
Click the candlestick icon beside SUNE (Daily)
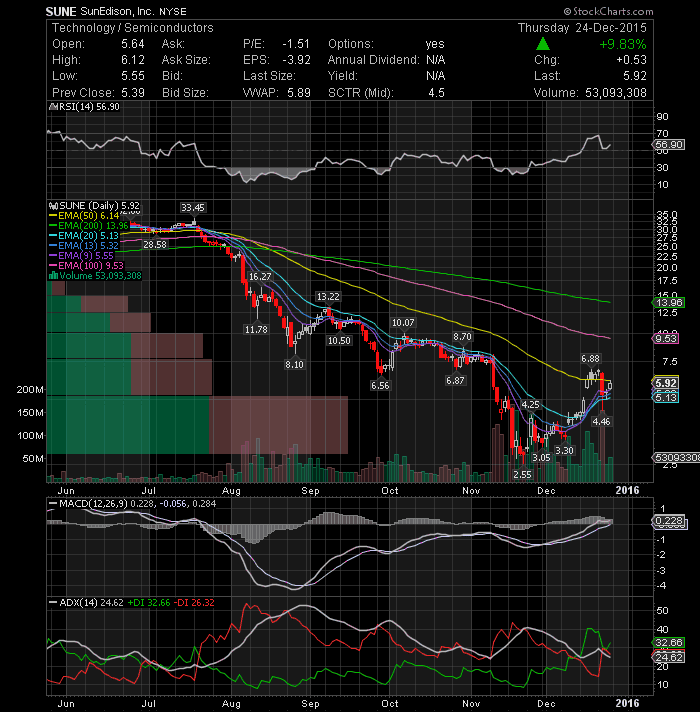pos(53,206)
